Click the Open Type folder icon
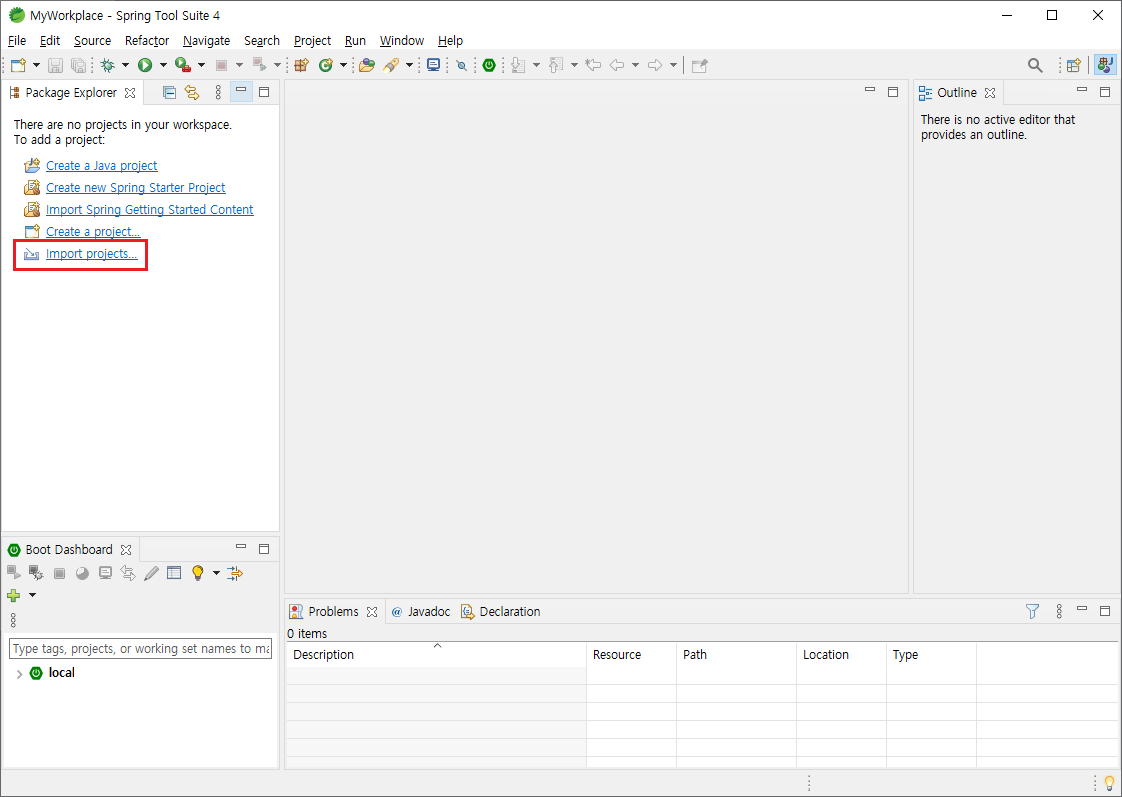Image resolution: width=1122 pixels, height=797 pixels. click(367, 65)
